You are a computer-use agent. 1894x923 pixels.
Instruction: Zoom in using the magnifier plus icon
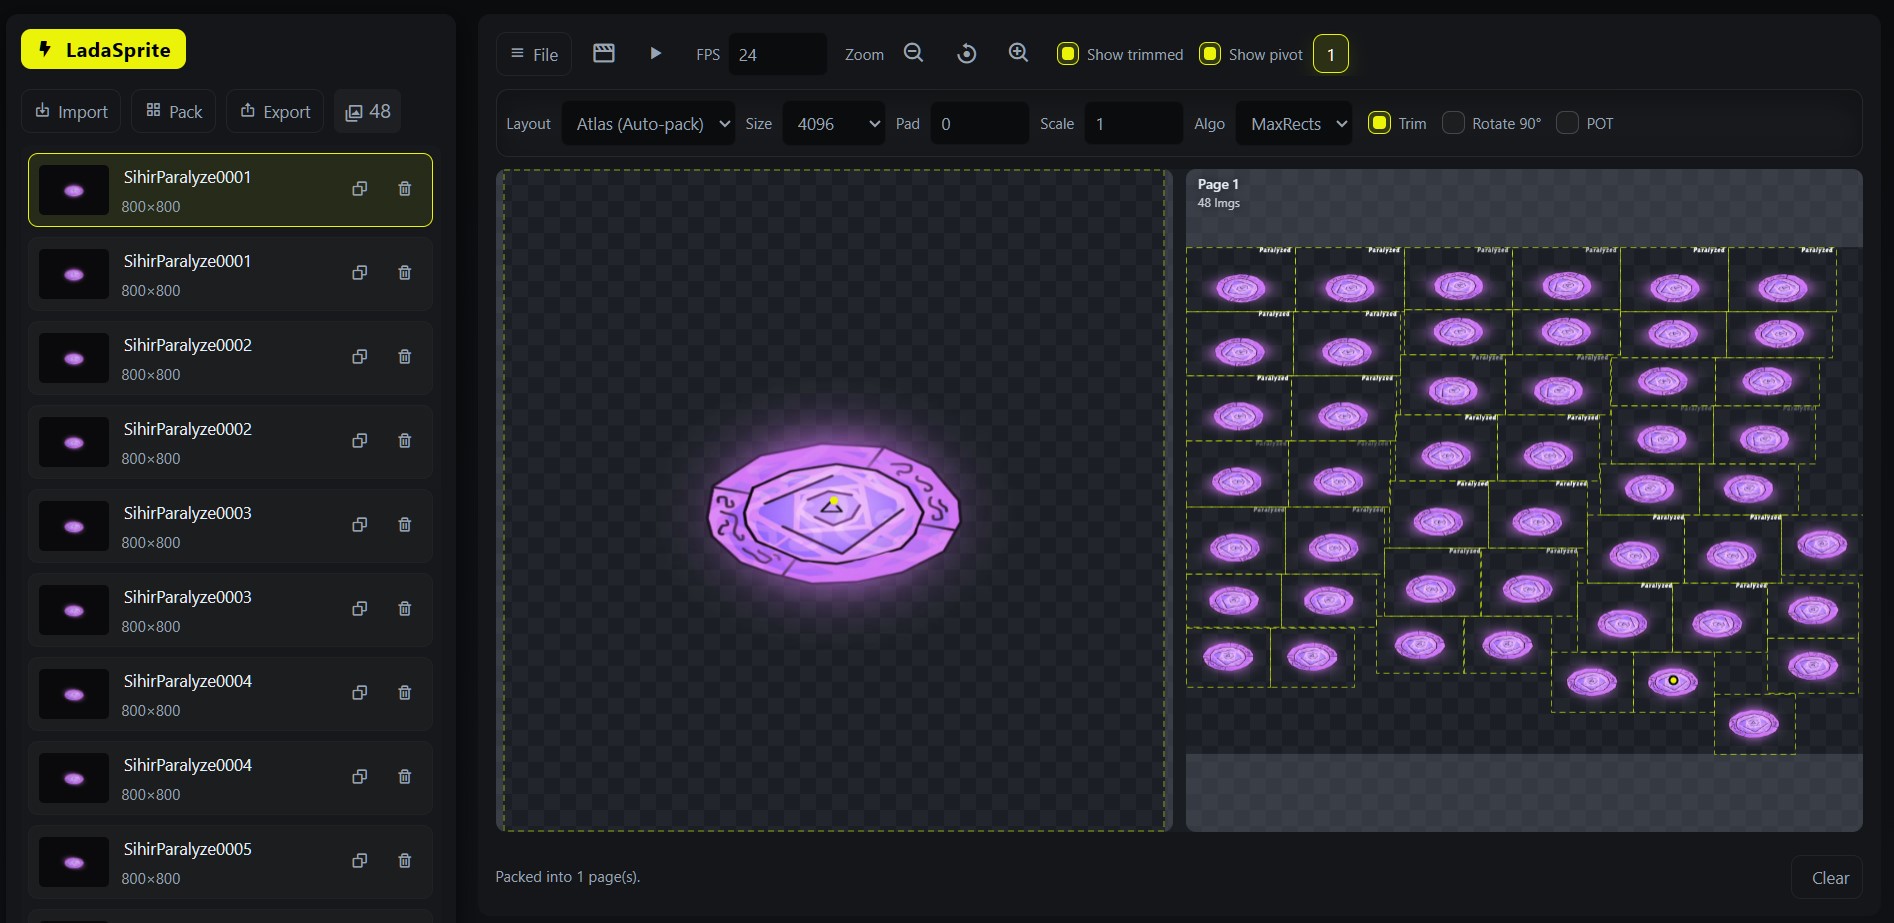click(1018, 53)
